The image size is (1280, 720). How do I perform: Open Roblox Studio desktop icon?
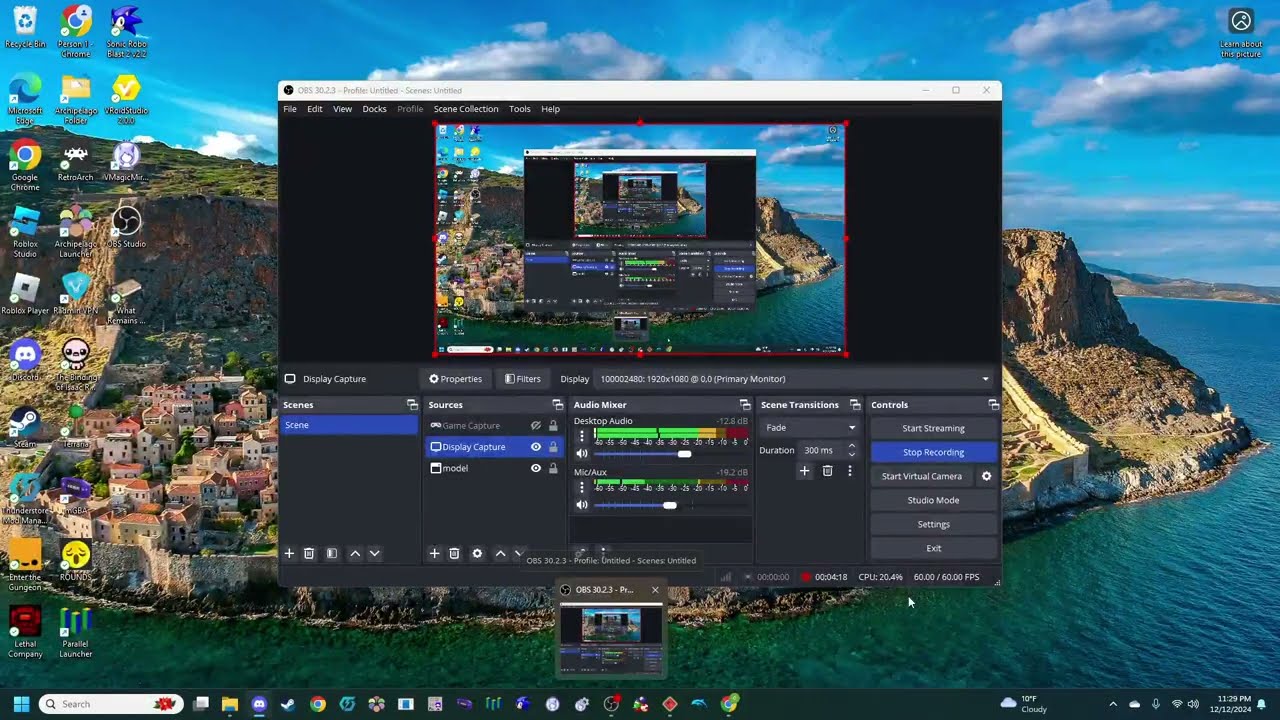pyautogui.click(x=25, y=231)
